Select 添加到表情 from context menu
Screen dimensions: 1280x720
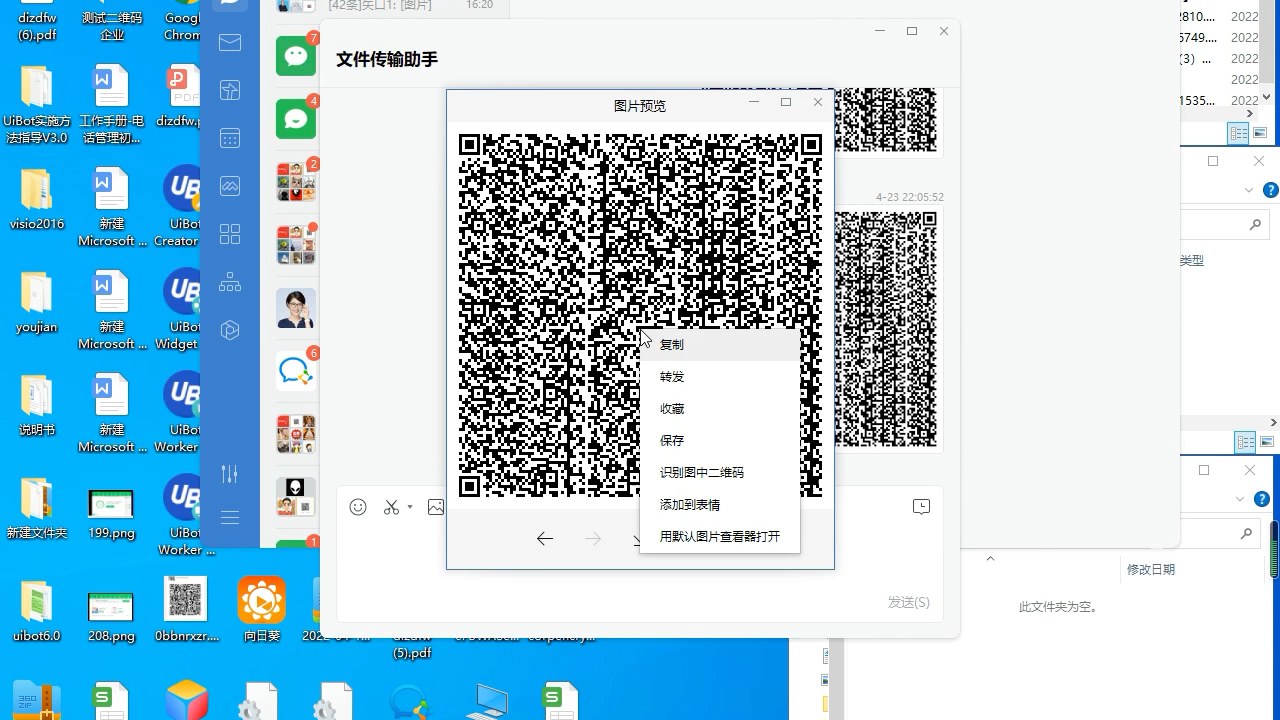coord(720,504)
